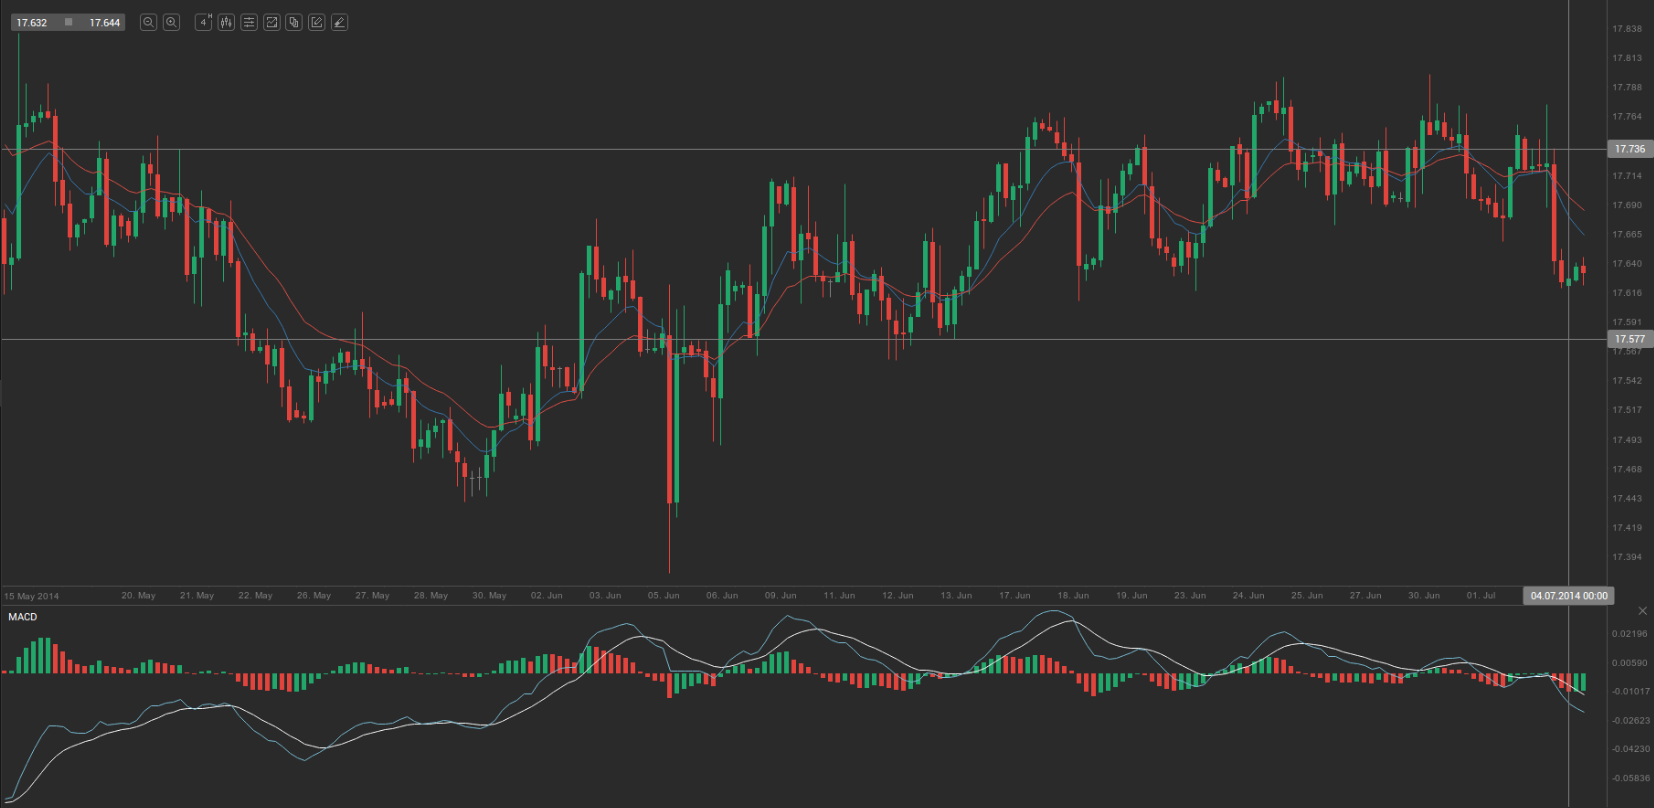Image resolution: width=1654 pixels, height=808 pixels.
Task: Click the 17.736 price level label
Action: click(1629, 149)
